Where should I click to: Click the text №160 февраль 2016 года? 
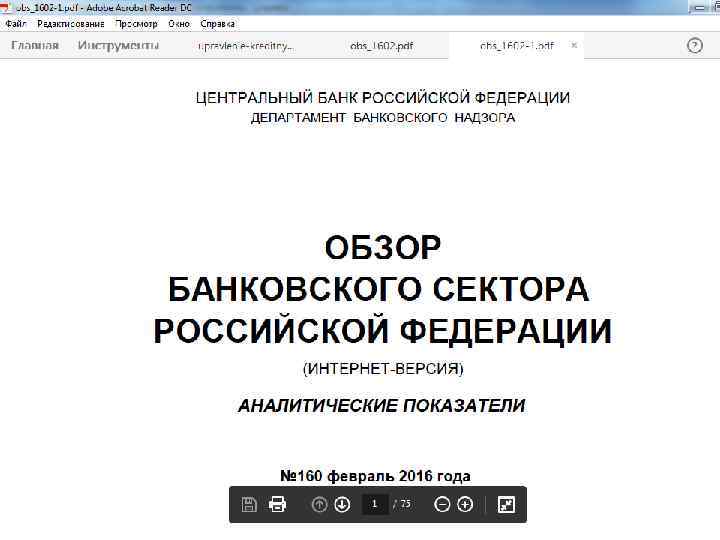375,476
